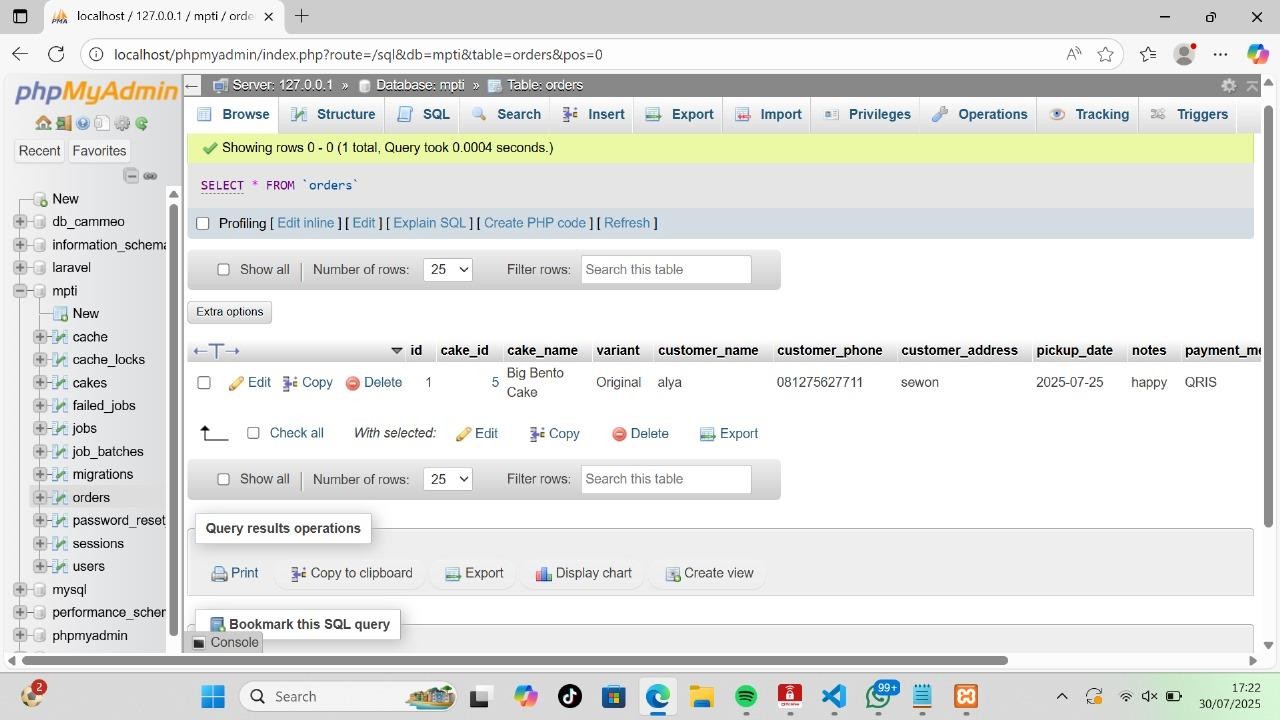Click the Extra options button
This screenshot has height=720, width=1280.
229,312
